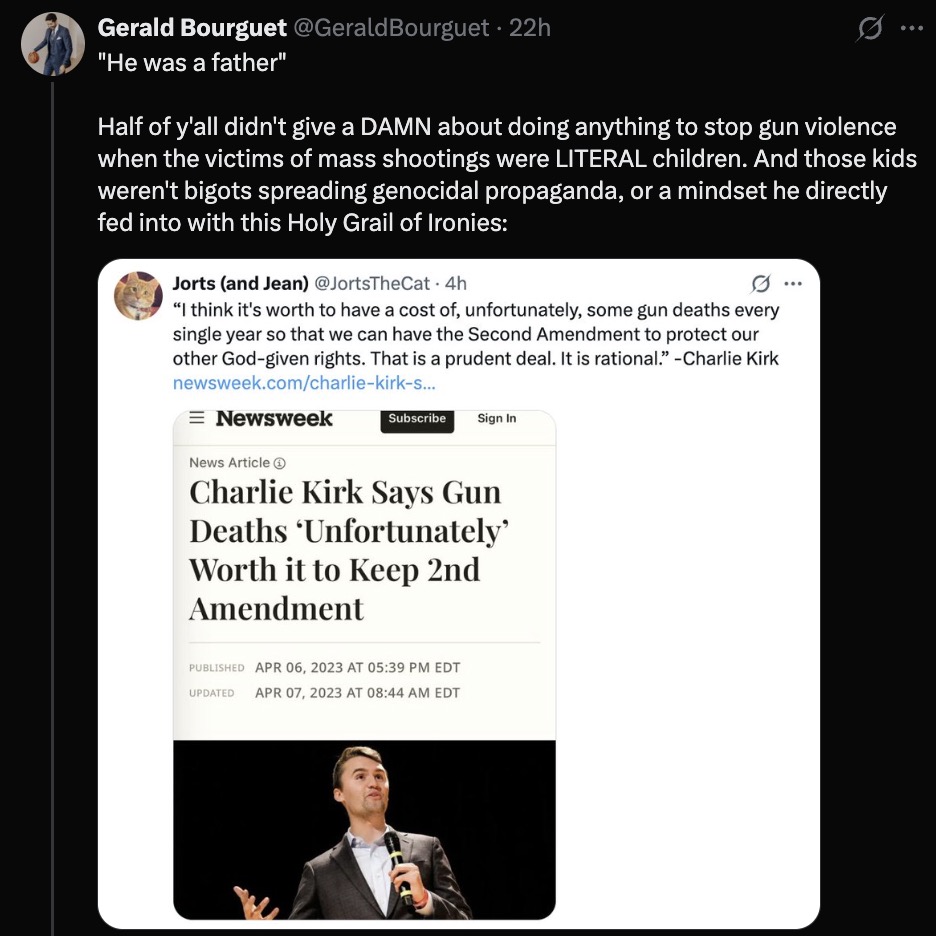
Task: Click Gerald Bourguet's profile avatar
Action: (x=51, y=44)
